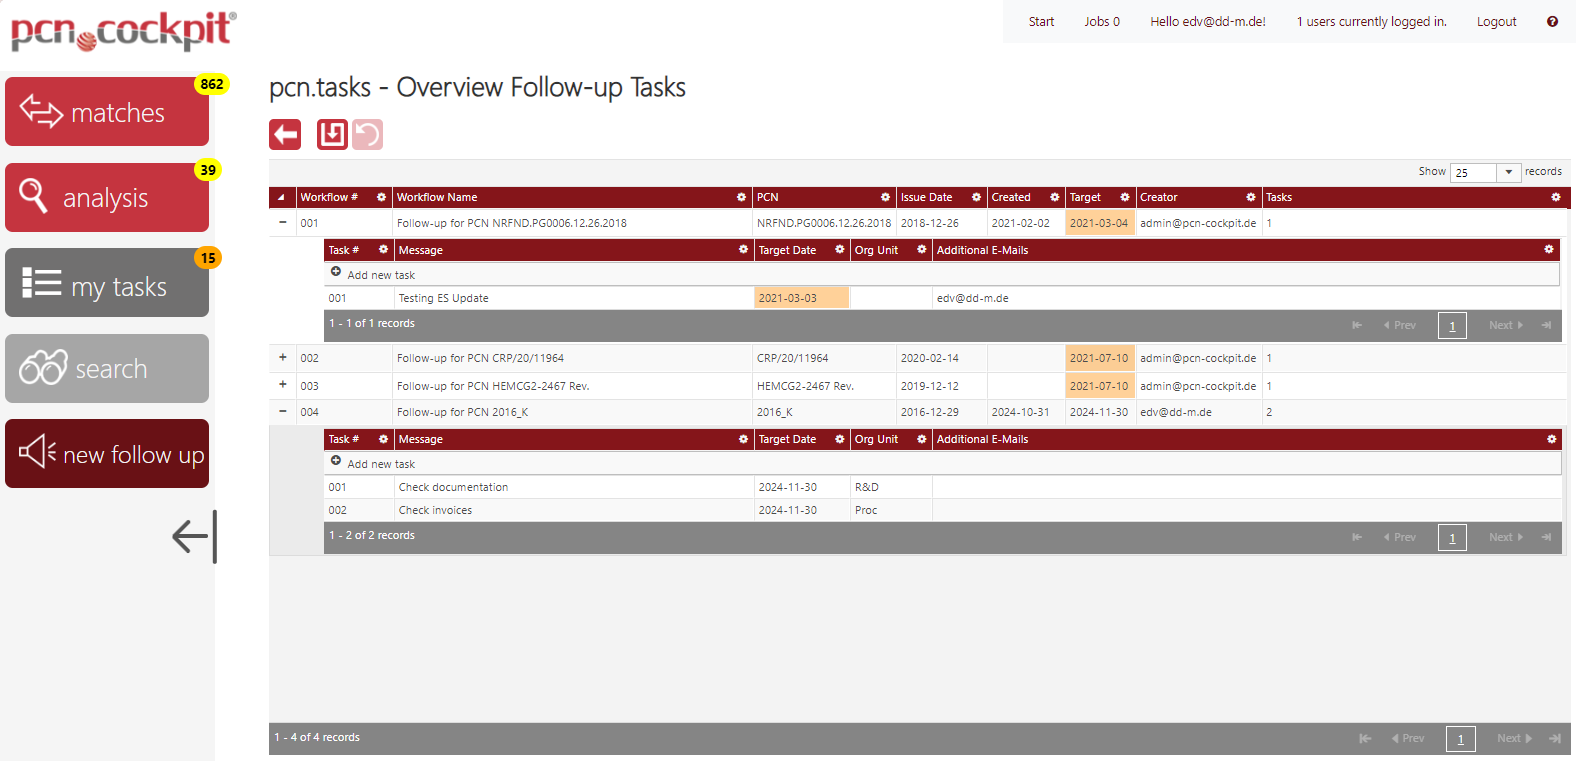Click target date 2021-03-03 cell

[x=802, y=298]
